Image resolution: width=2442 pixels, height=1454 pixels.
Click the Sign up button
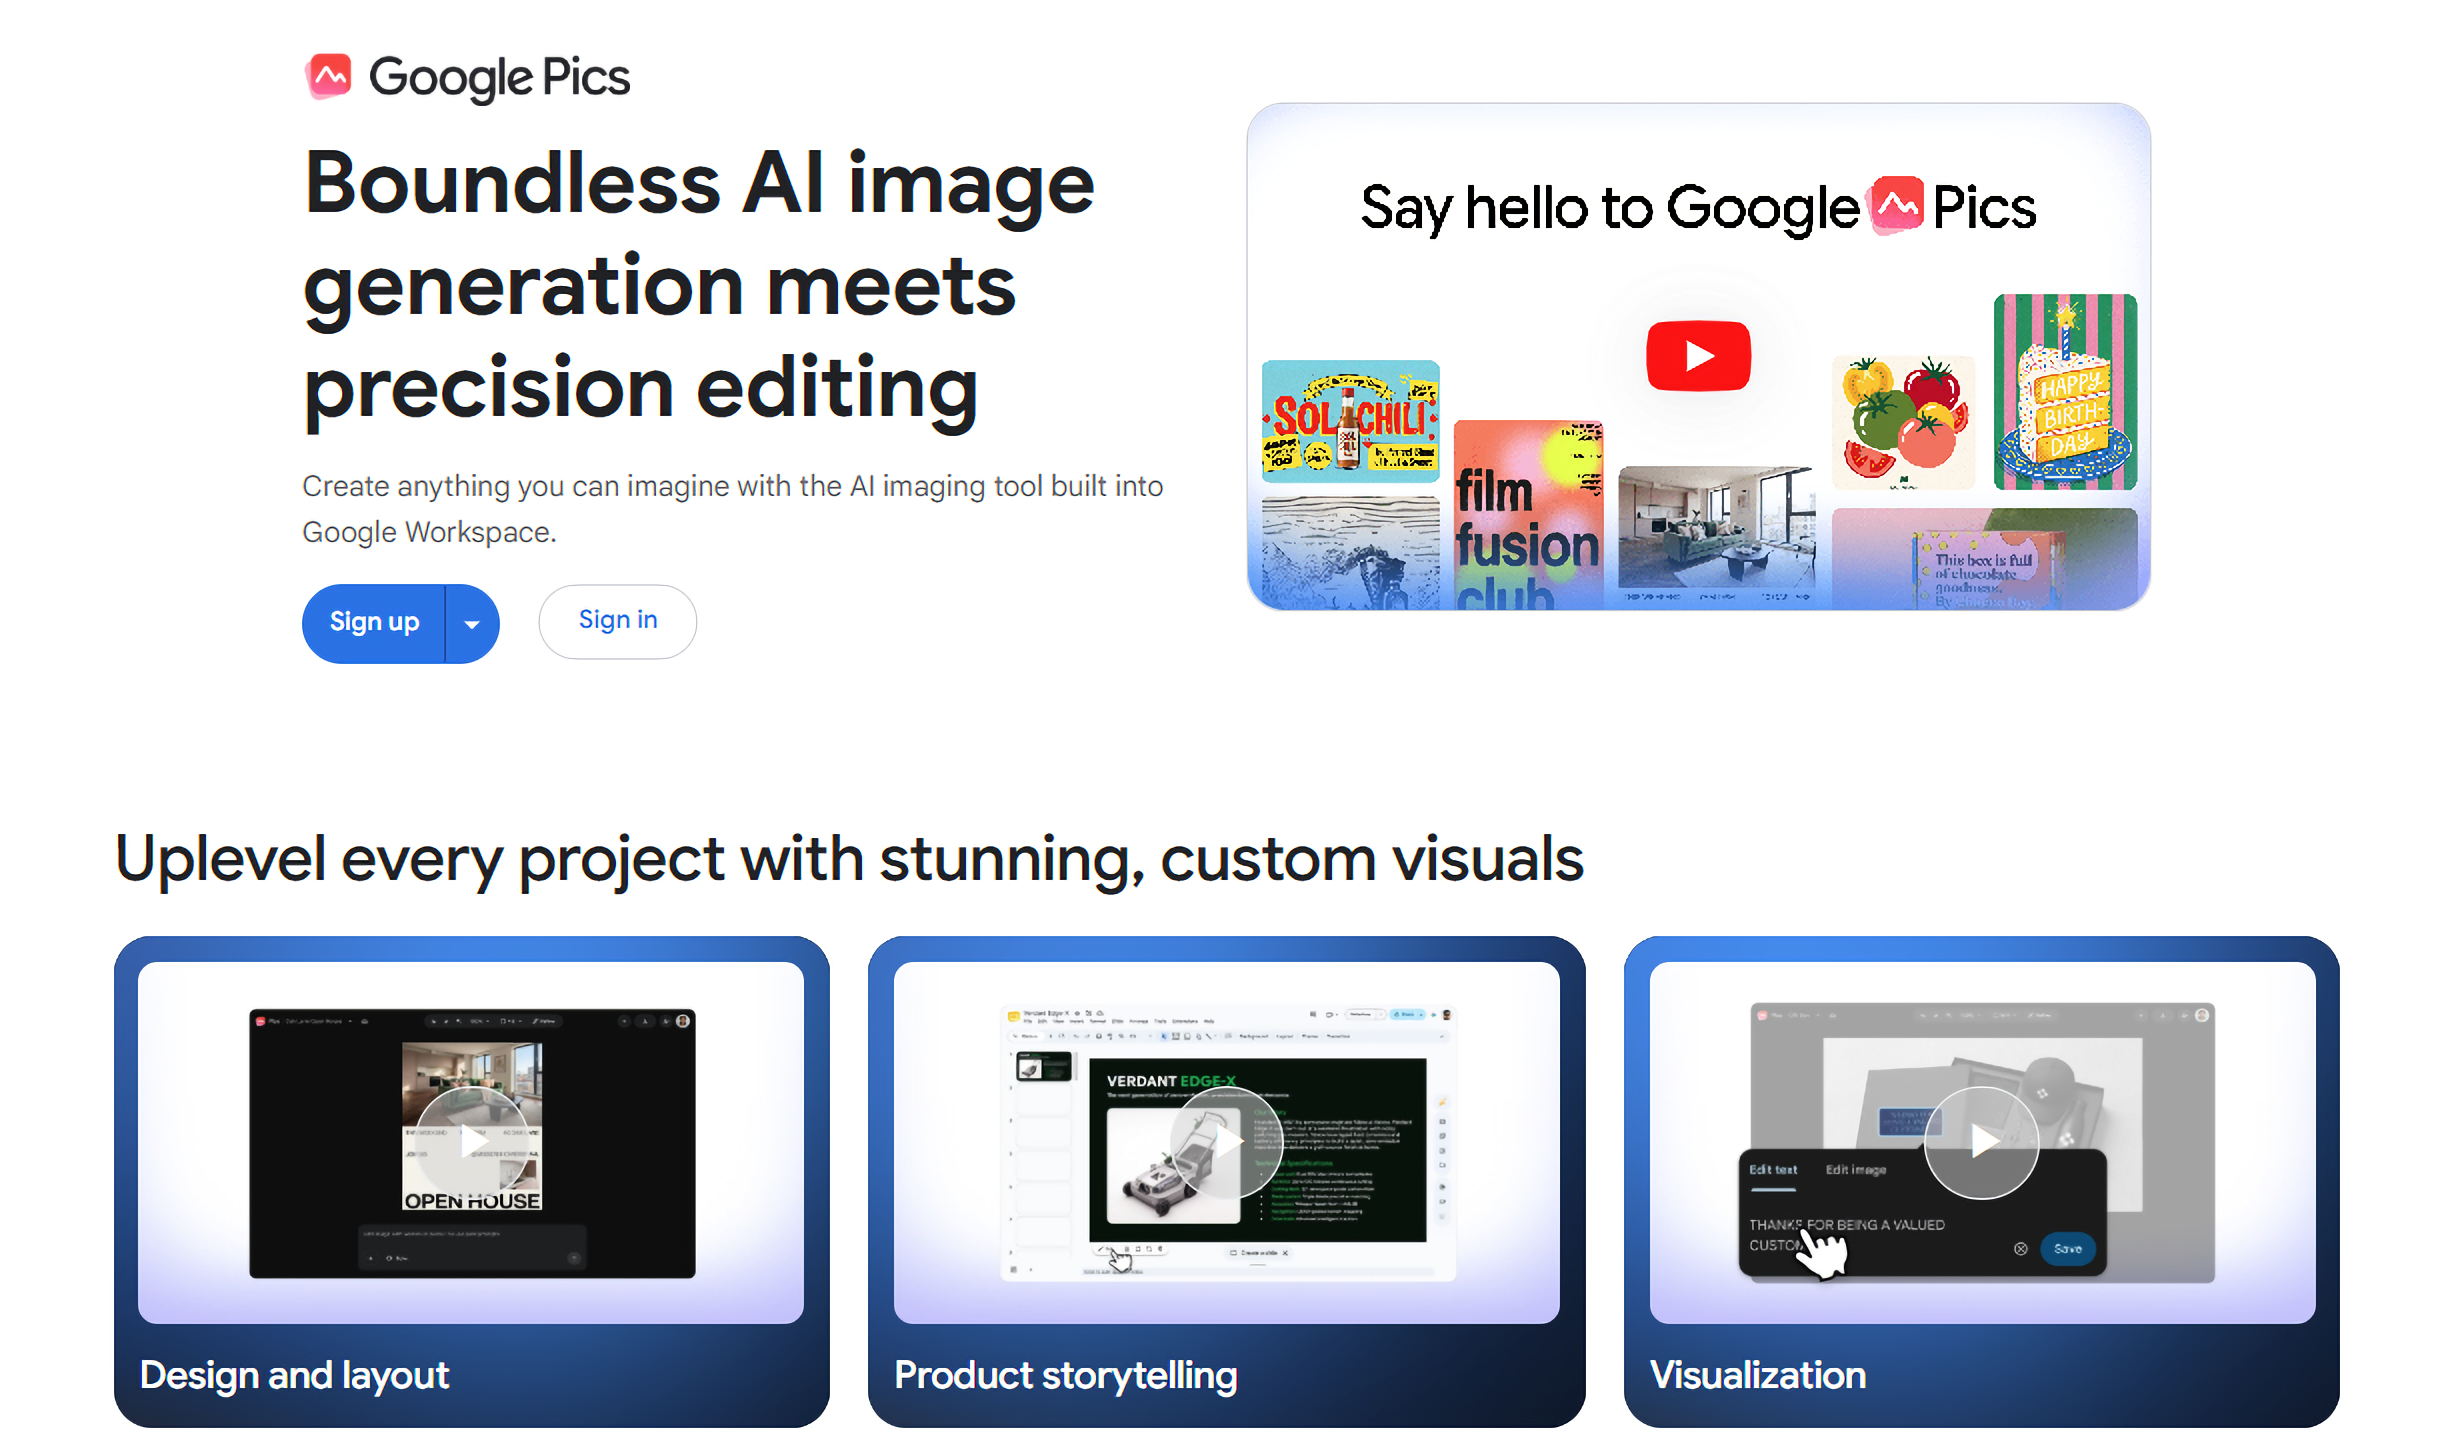click(374, 622)
